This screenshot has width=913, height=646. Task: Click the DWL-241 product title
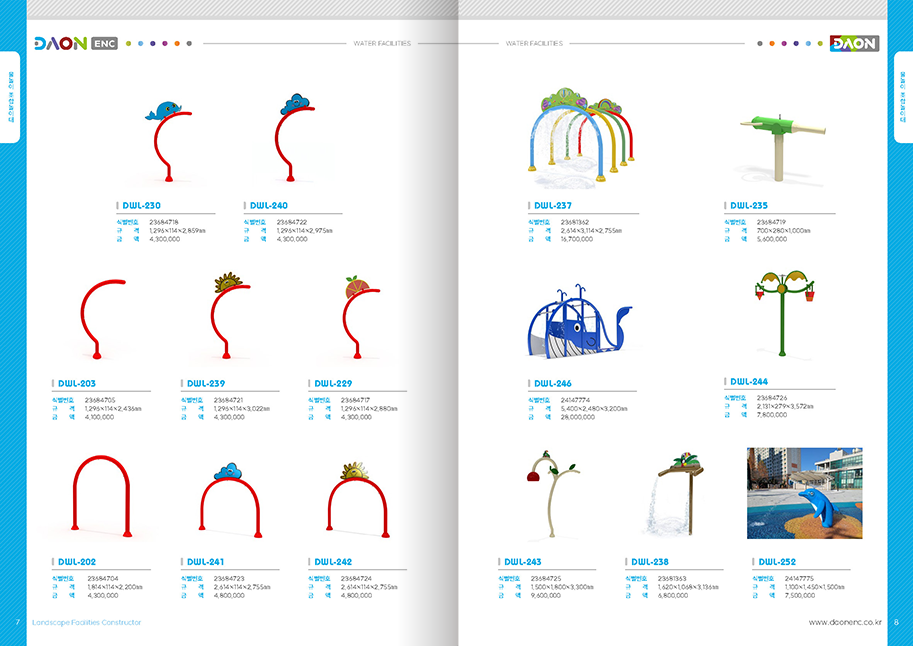205,562
